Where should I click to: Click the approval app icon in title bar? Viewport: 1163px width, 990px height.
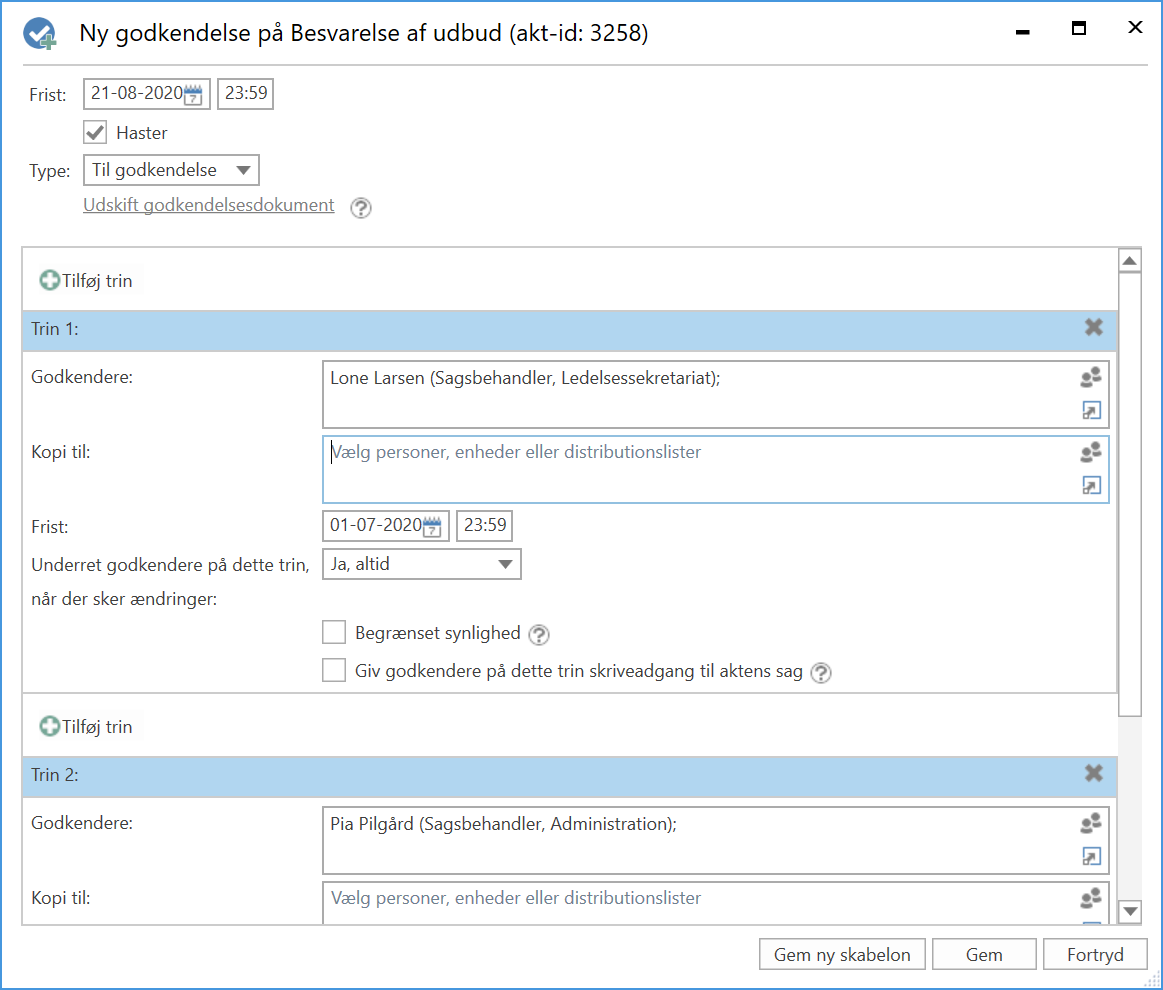click(x=39, y=33)
